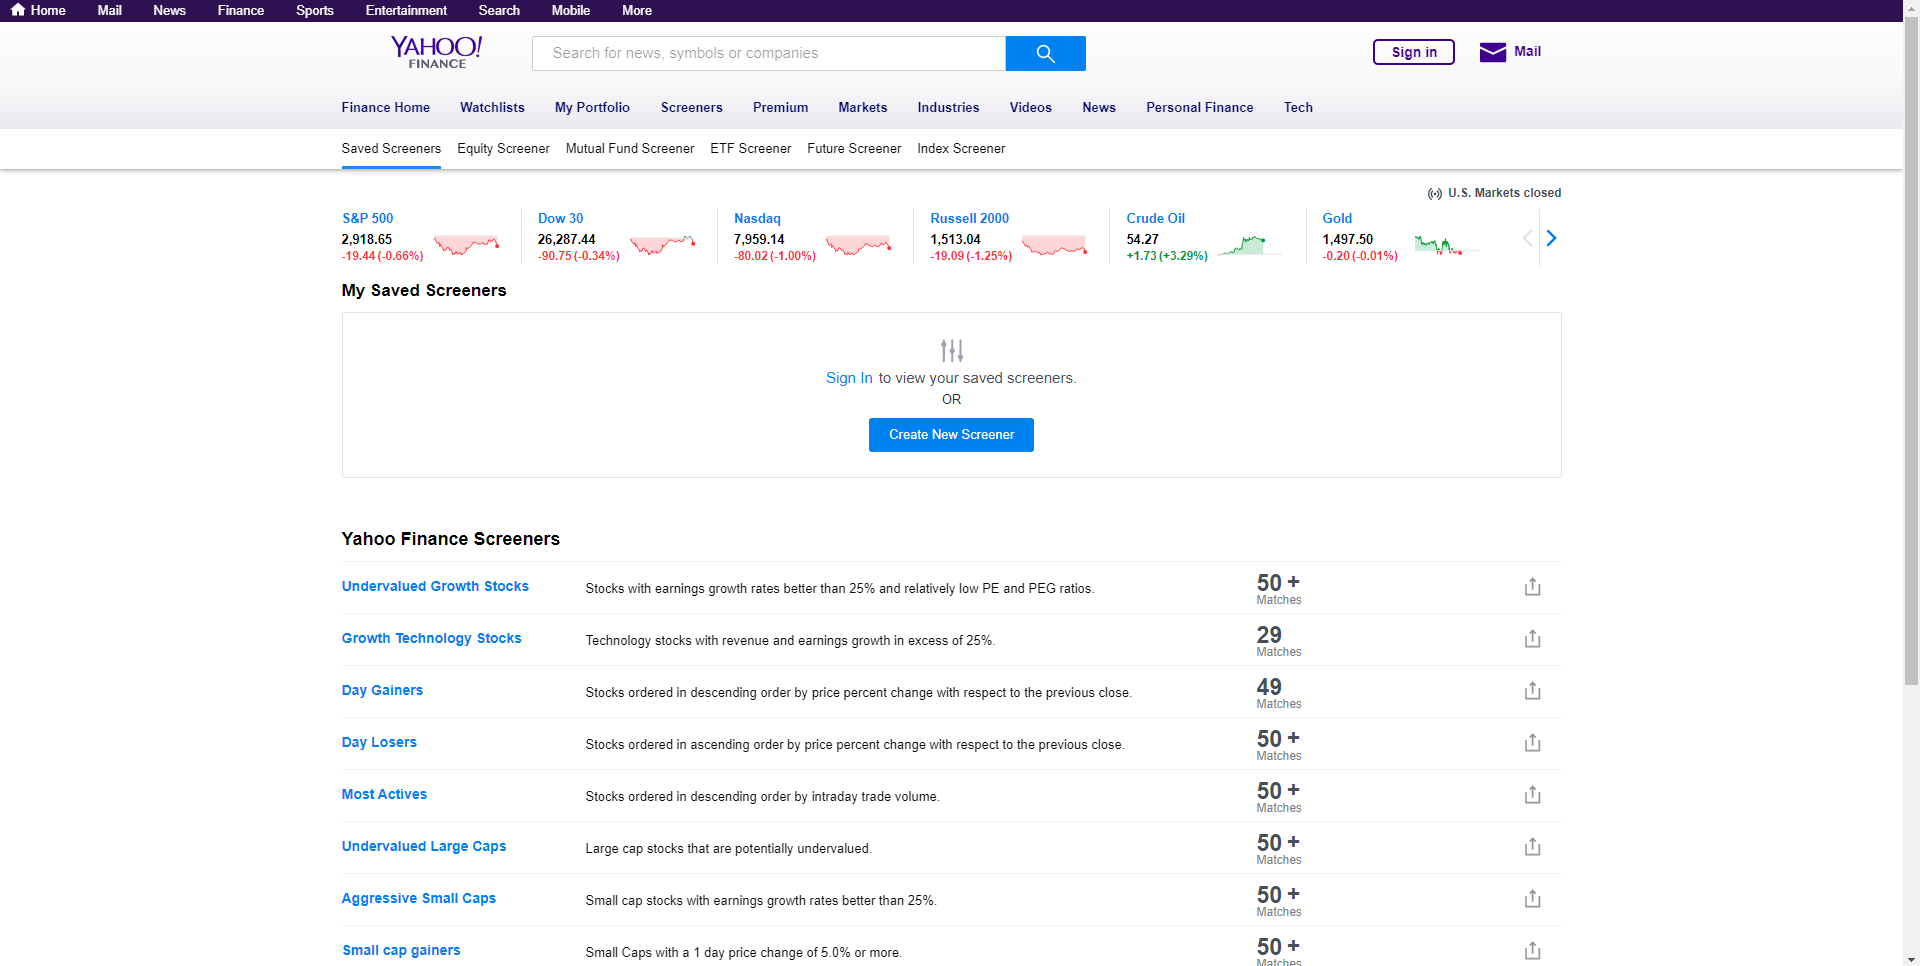Click the Create New Screener button
This screenshot has height=966, width=1920.
coord(951,435)
